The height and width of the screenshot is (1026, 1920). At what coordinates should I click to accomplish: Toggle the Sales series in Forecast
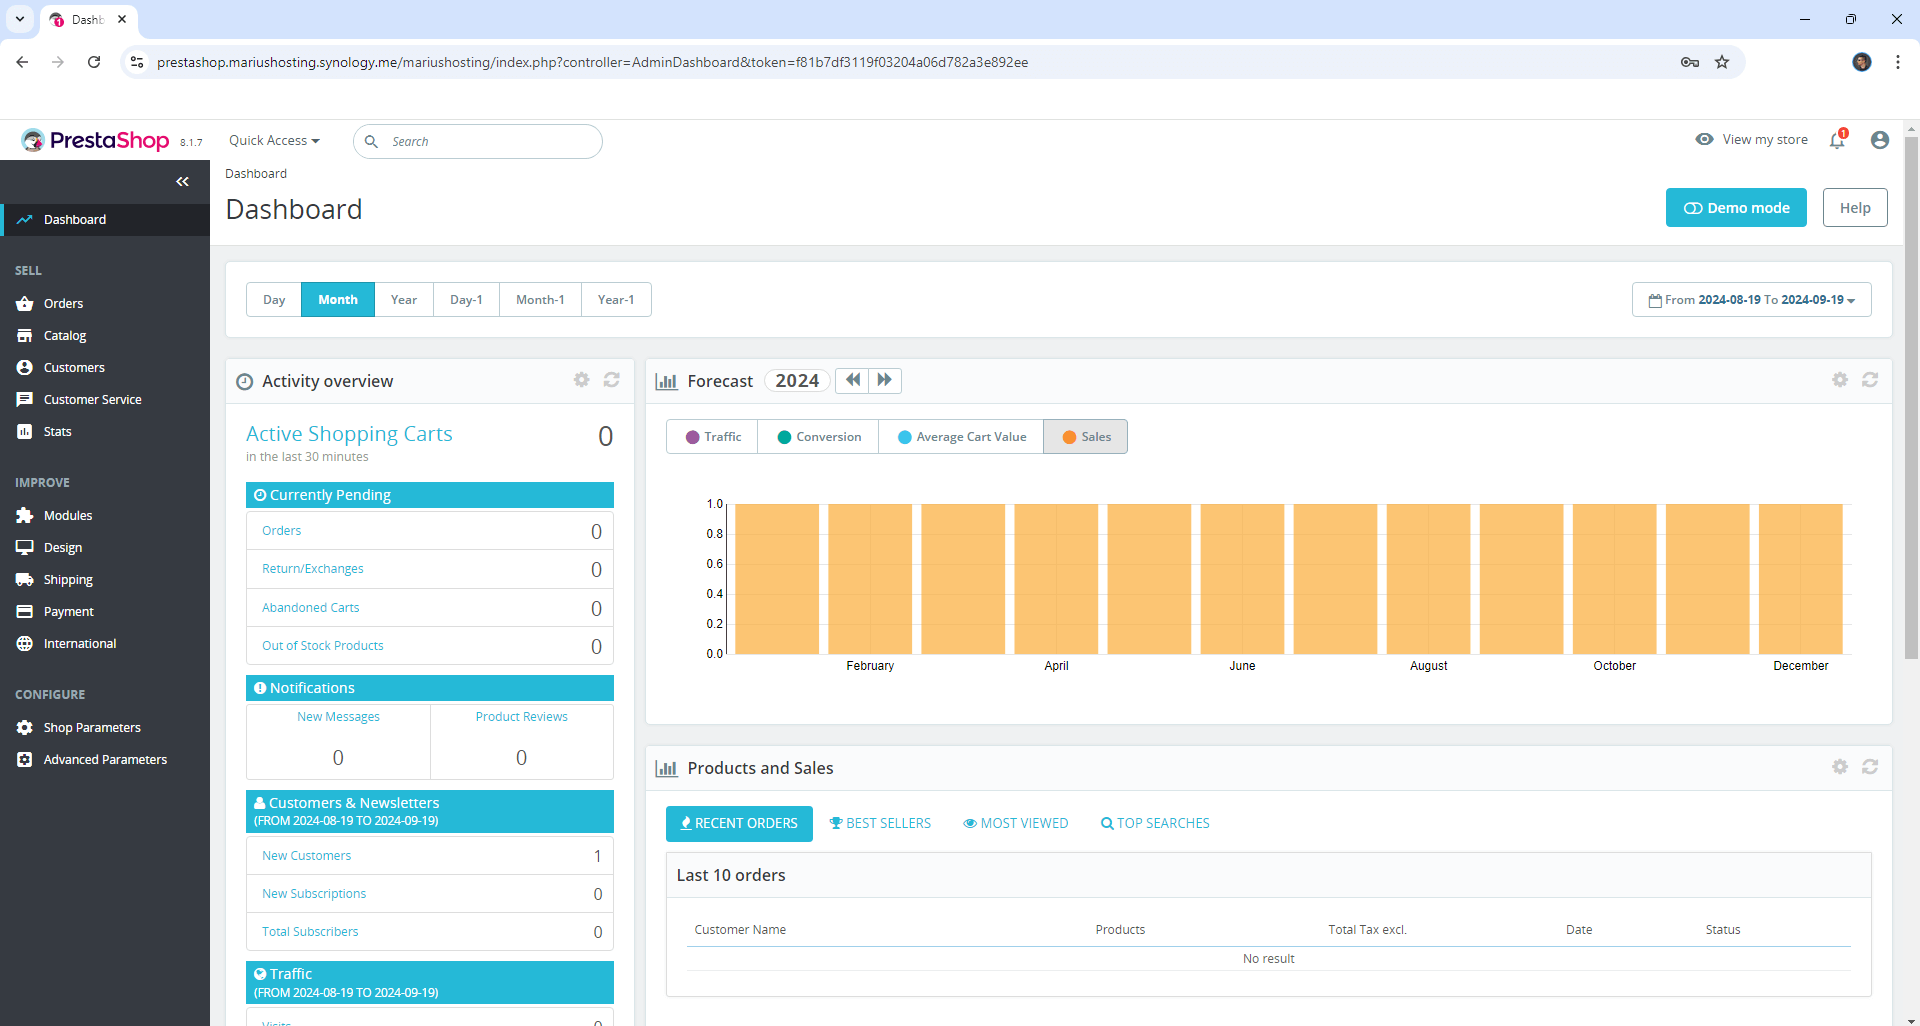(x=1086, y=437)
